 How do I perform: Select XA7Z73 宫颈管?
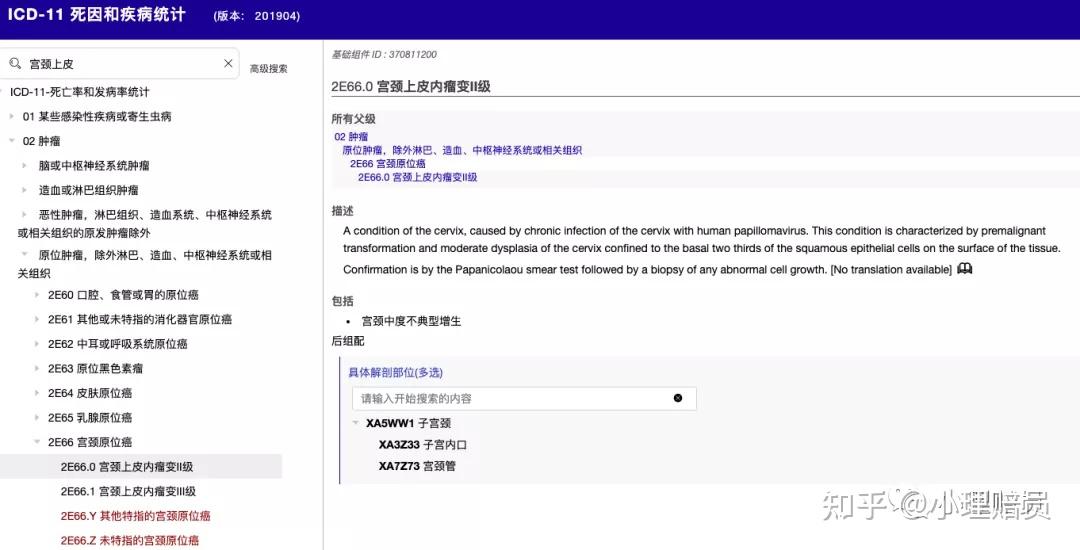click(x=417, y=466)
